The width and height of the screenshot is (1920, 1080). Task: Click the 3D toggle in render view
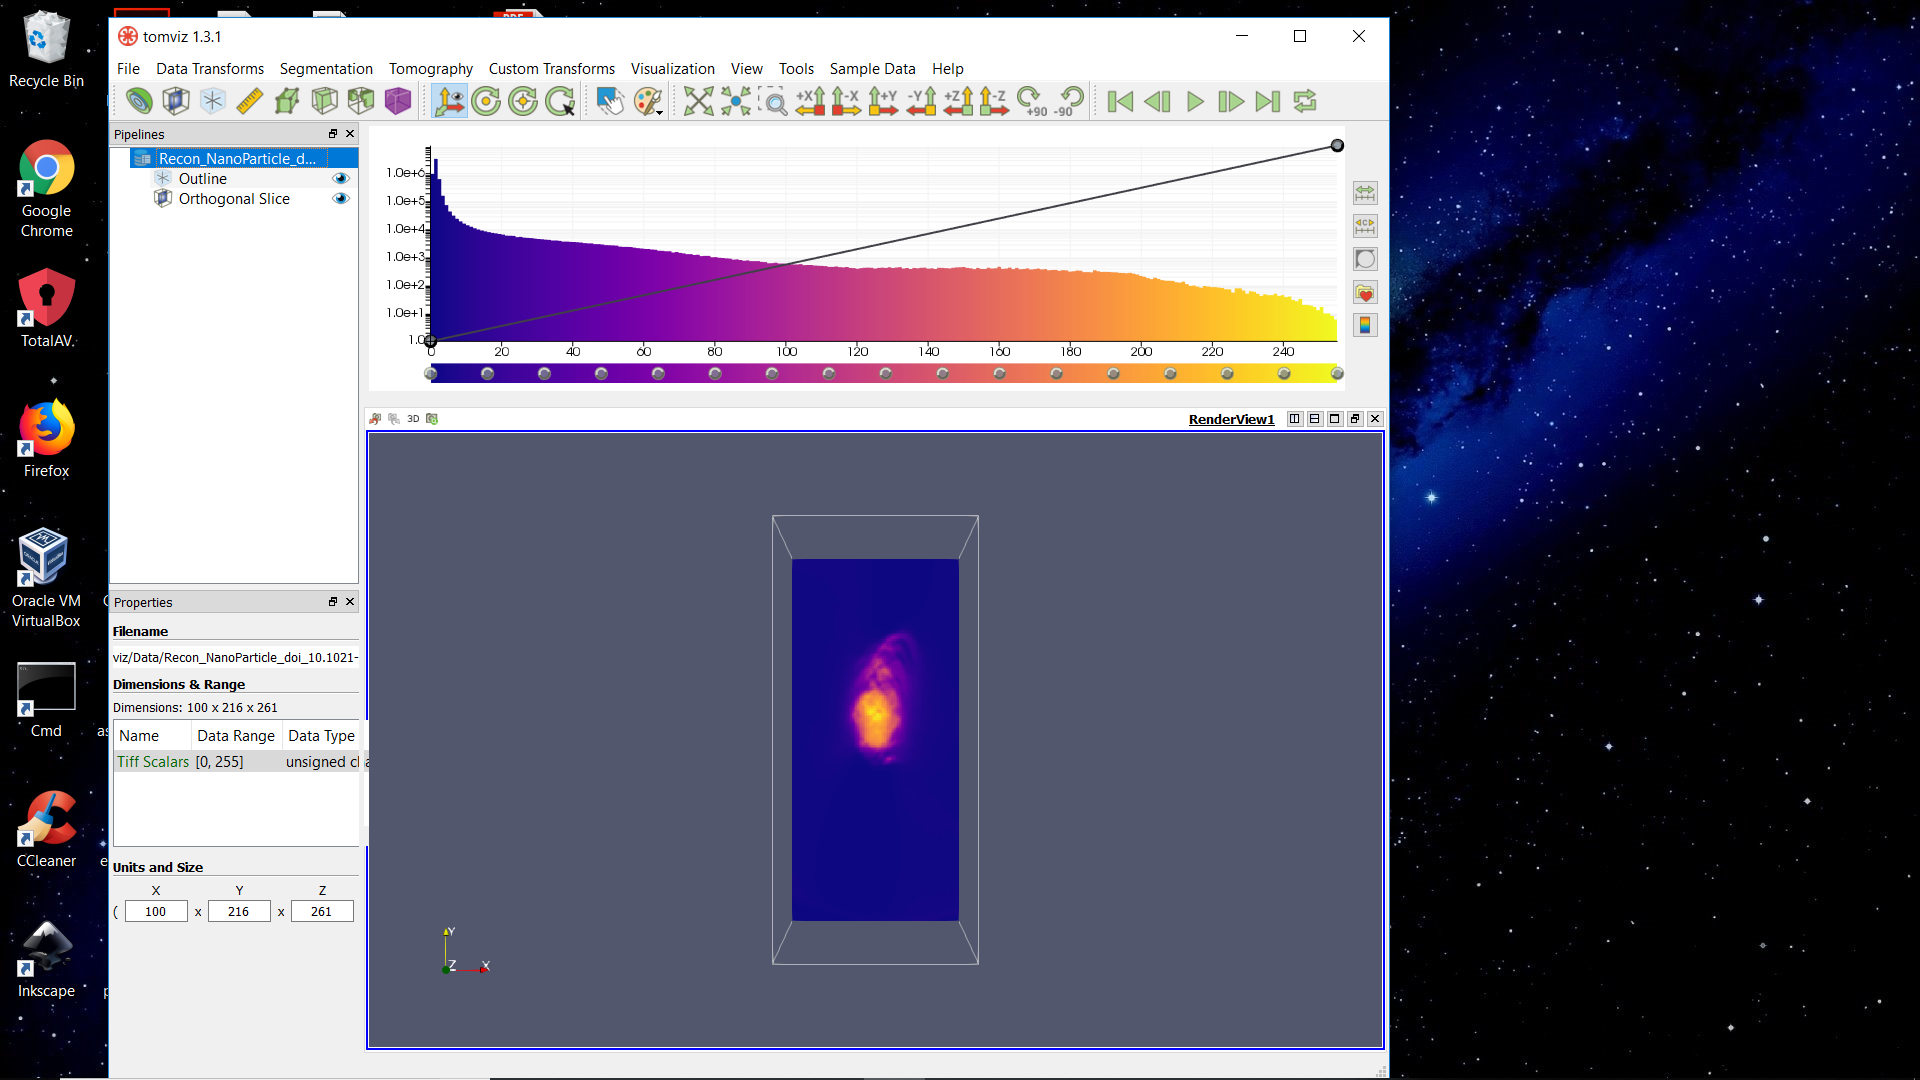tap(413, 419)
